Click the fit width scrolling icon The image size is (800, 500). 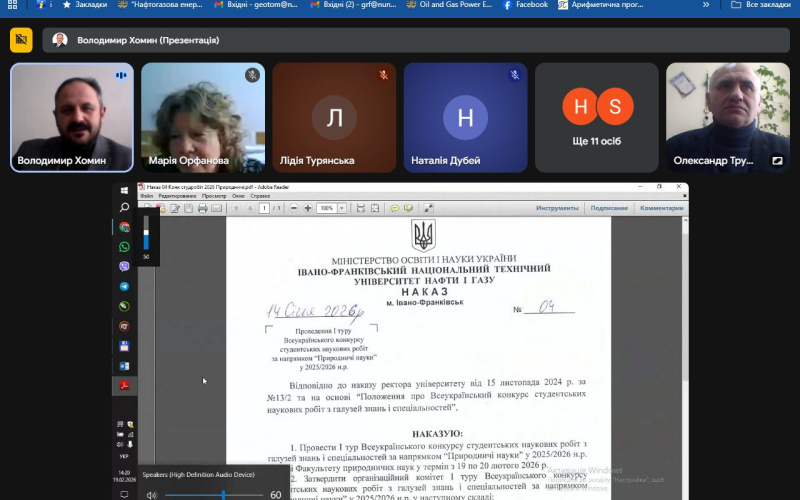pos(361,208)
